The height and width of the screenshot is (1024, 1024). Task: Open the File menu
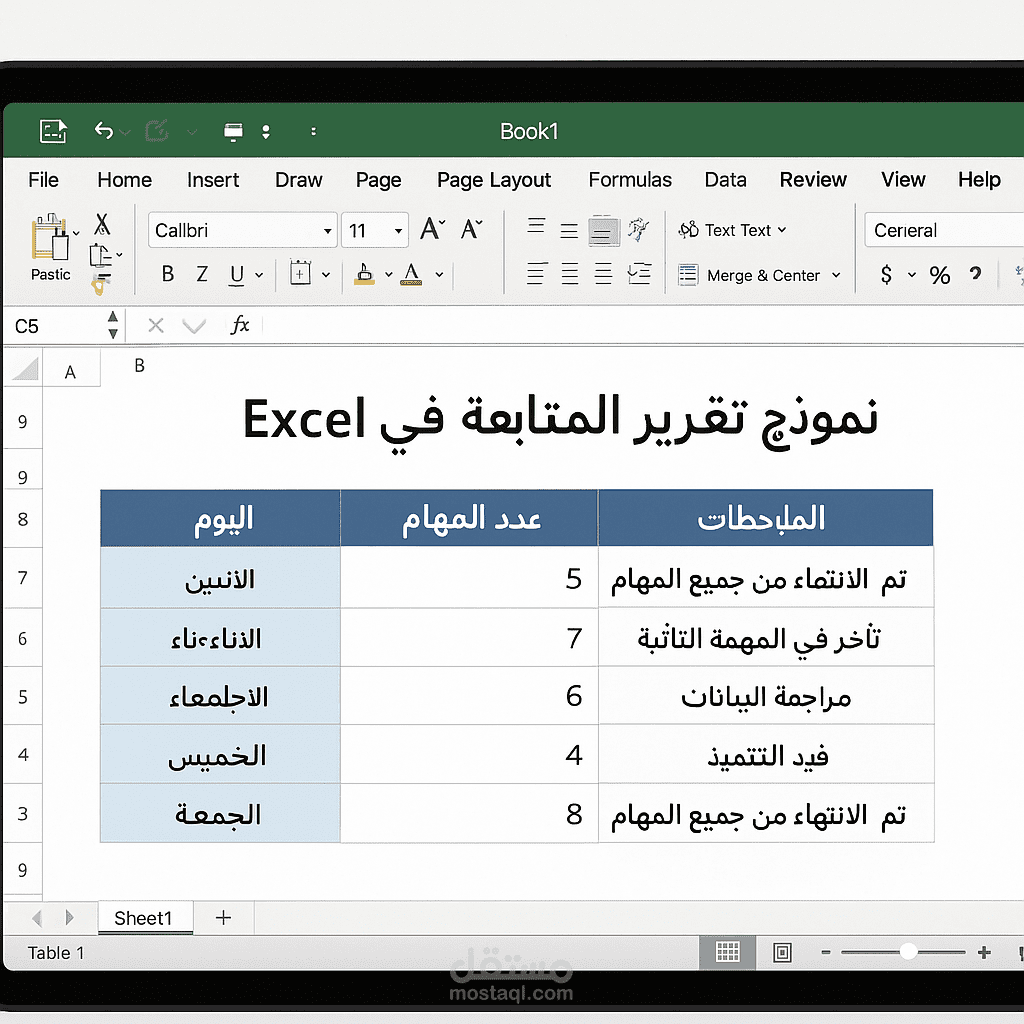(43, 180)
